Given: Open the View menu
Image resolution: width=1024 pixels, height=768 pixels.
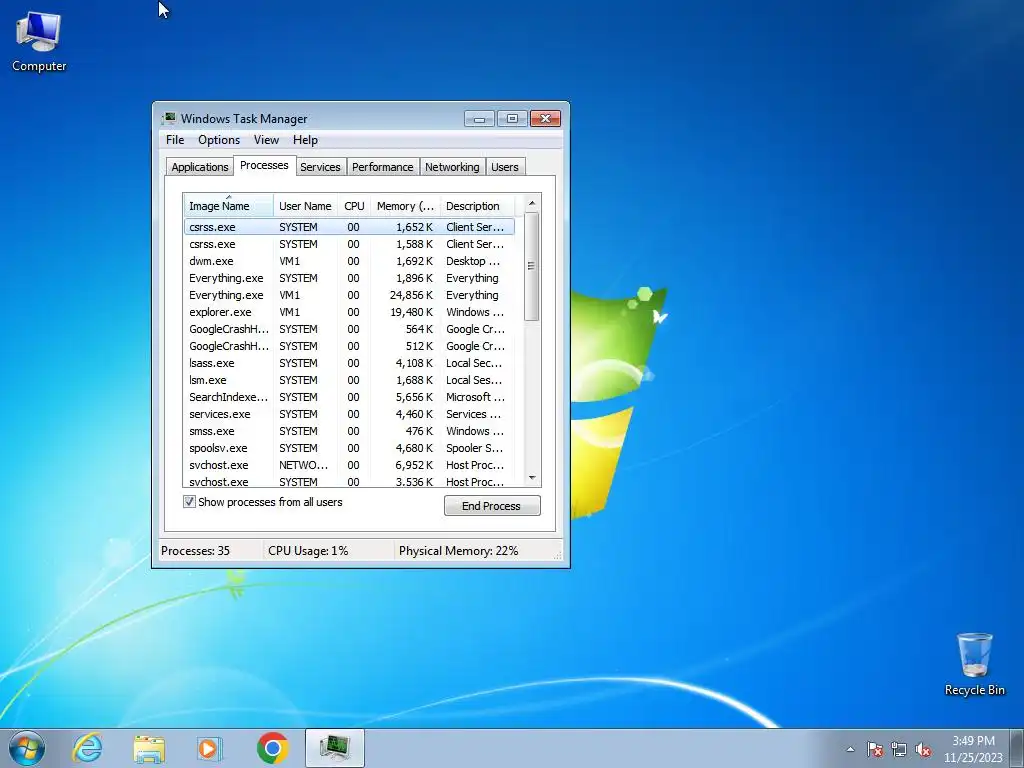Looking at the screenshot, I should click(266, 140).
